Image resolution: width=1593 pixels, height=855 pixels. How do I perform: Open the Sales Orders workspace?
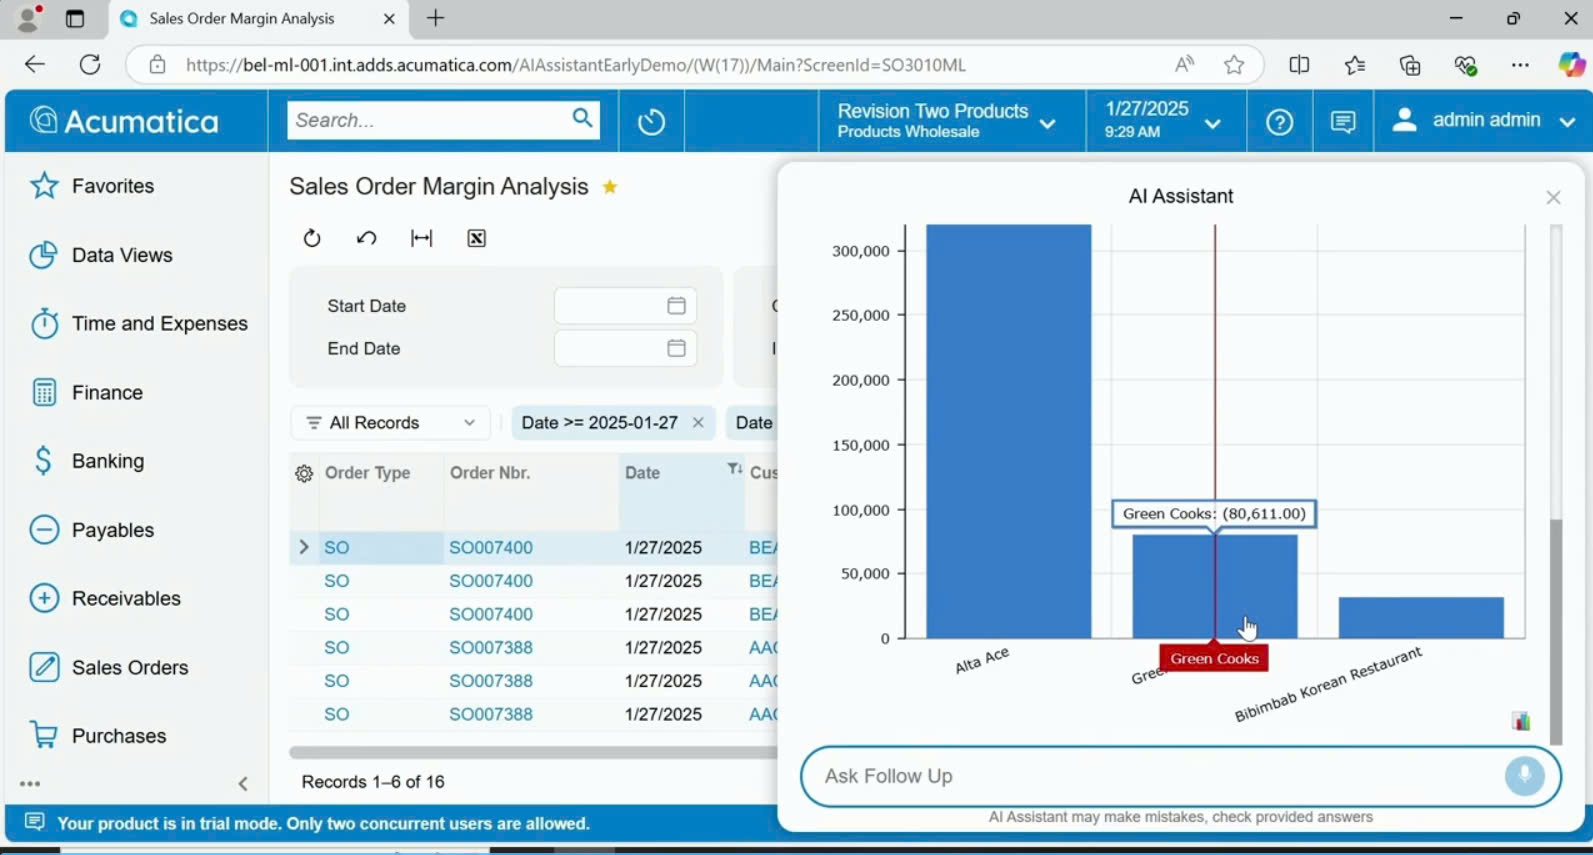tap(108, 668)
